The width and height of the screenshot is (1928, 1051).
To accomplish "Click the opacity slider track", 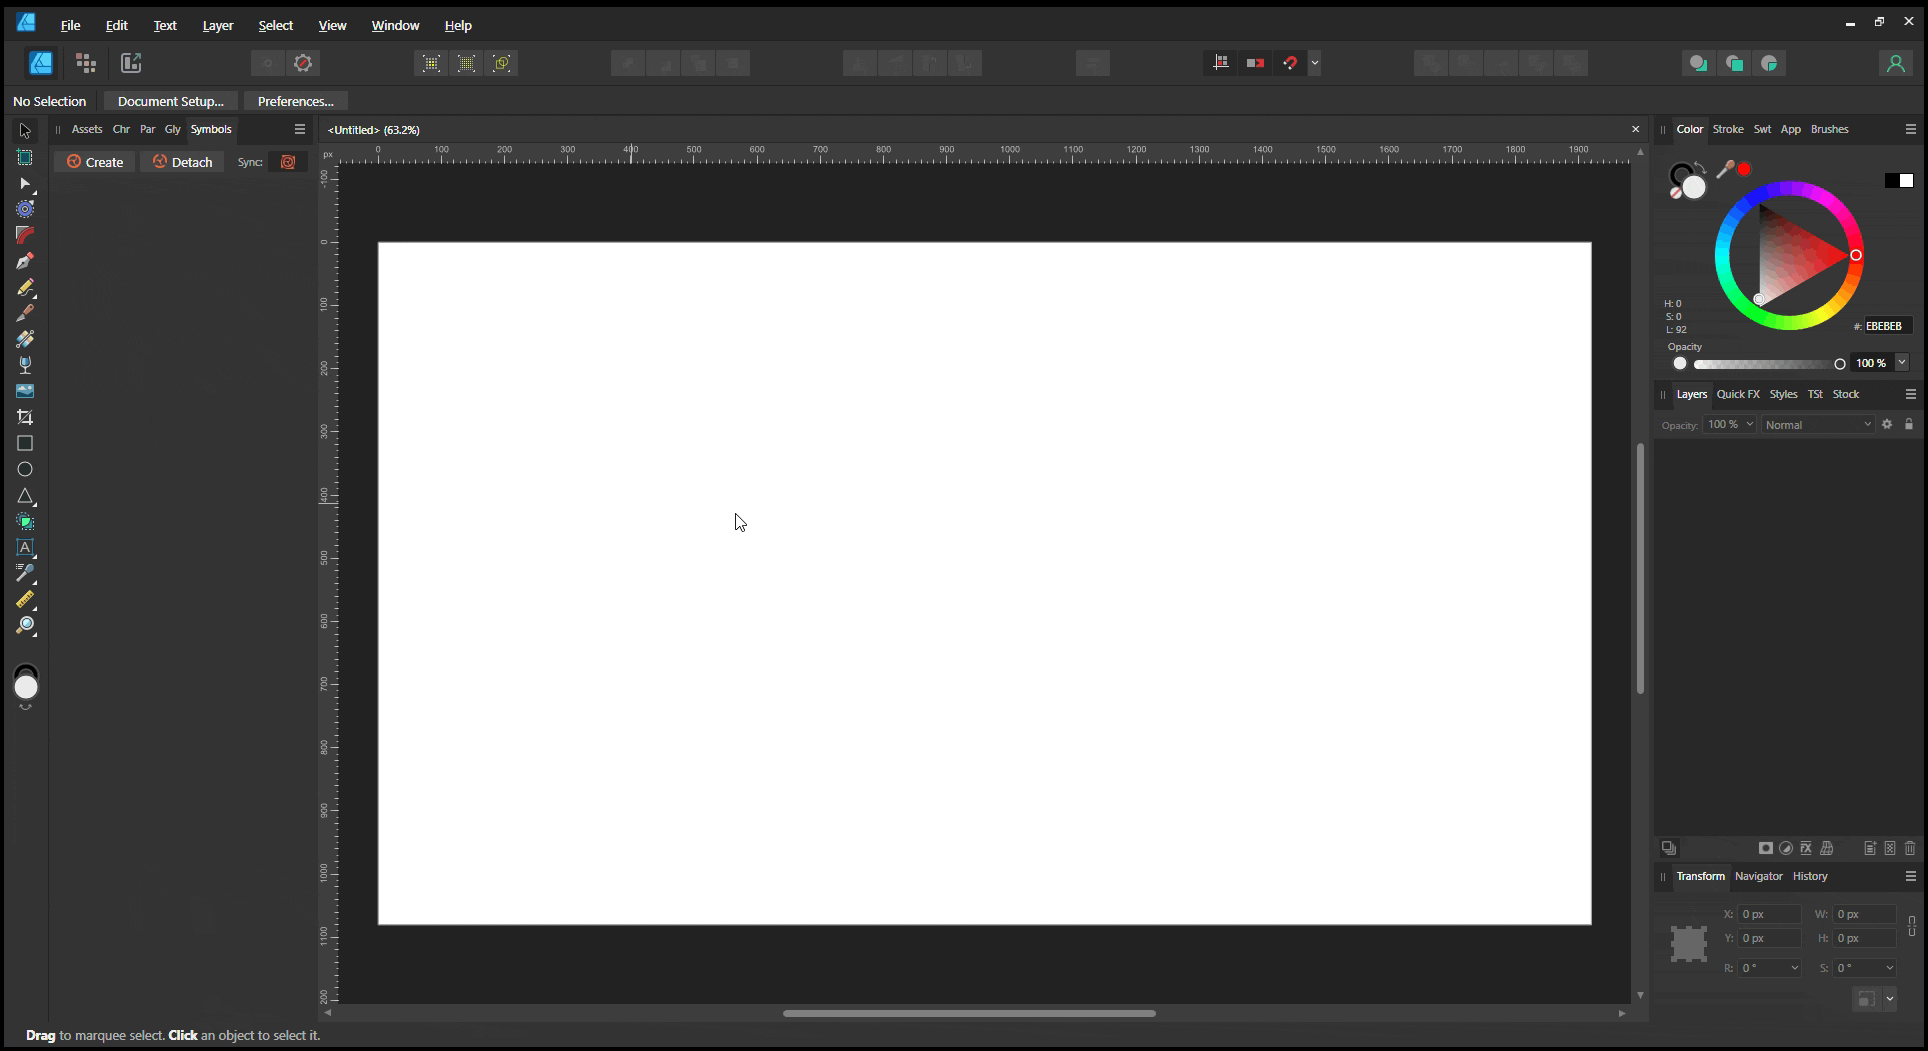I will pos(1766,364).
